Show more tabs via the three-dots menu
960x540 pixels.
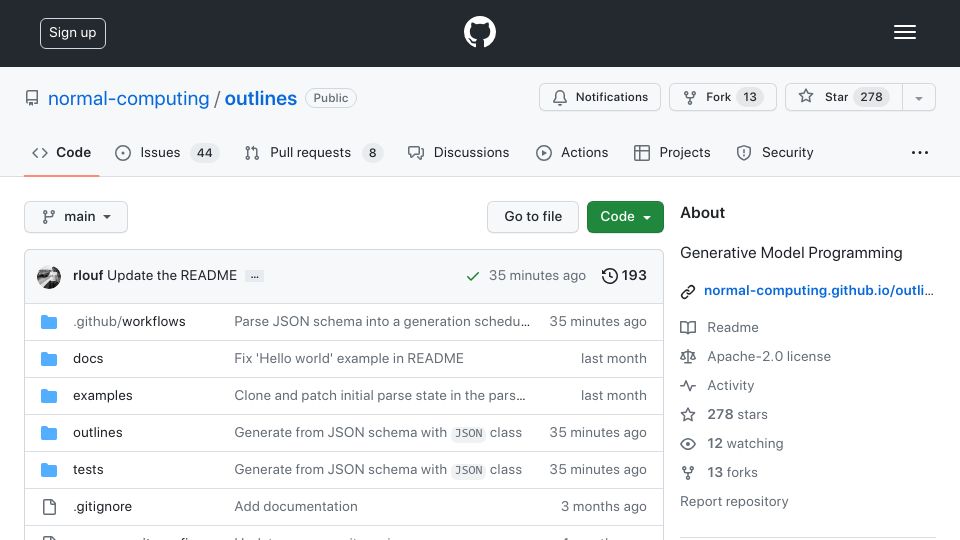(x=920, y=152)
